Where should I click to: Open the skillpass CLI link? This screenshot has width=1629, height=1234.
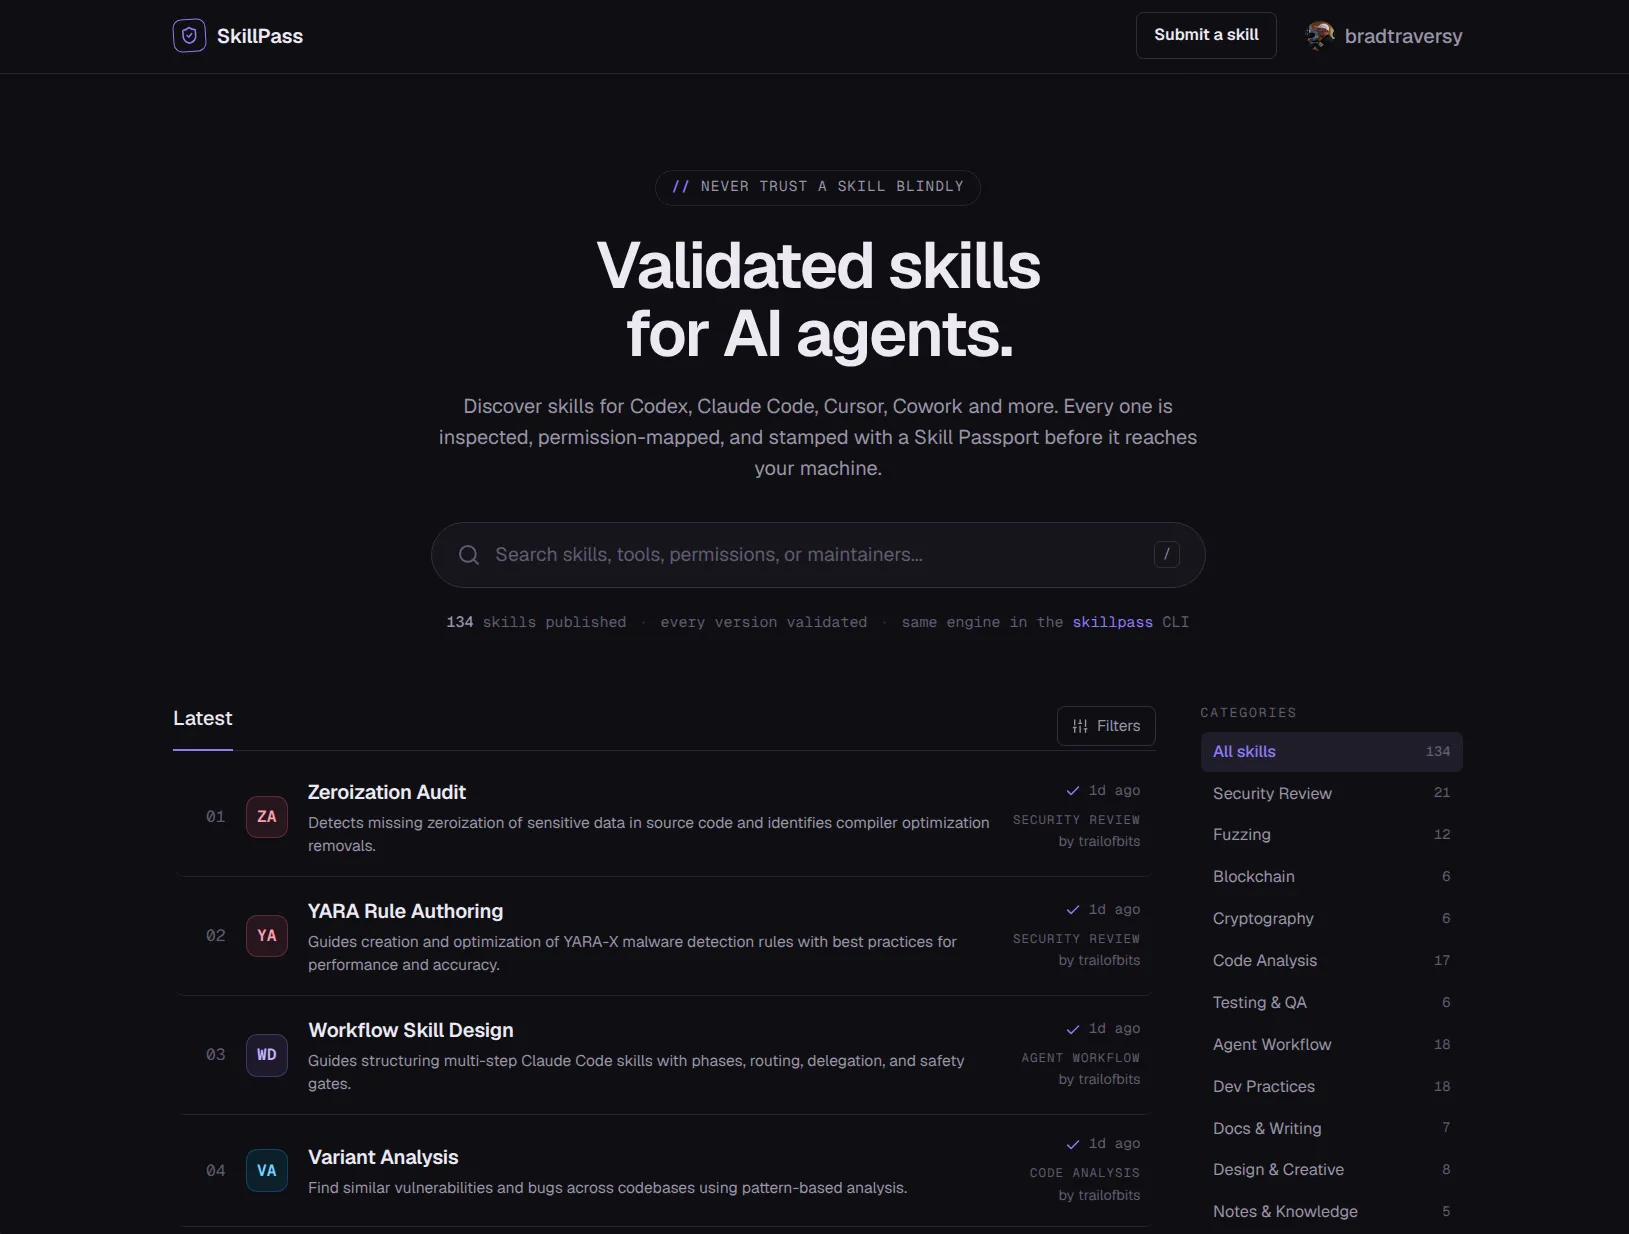pos(1112,622)
